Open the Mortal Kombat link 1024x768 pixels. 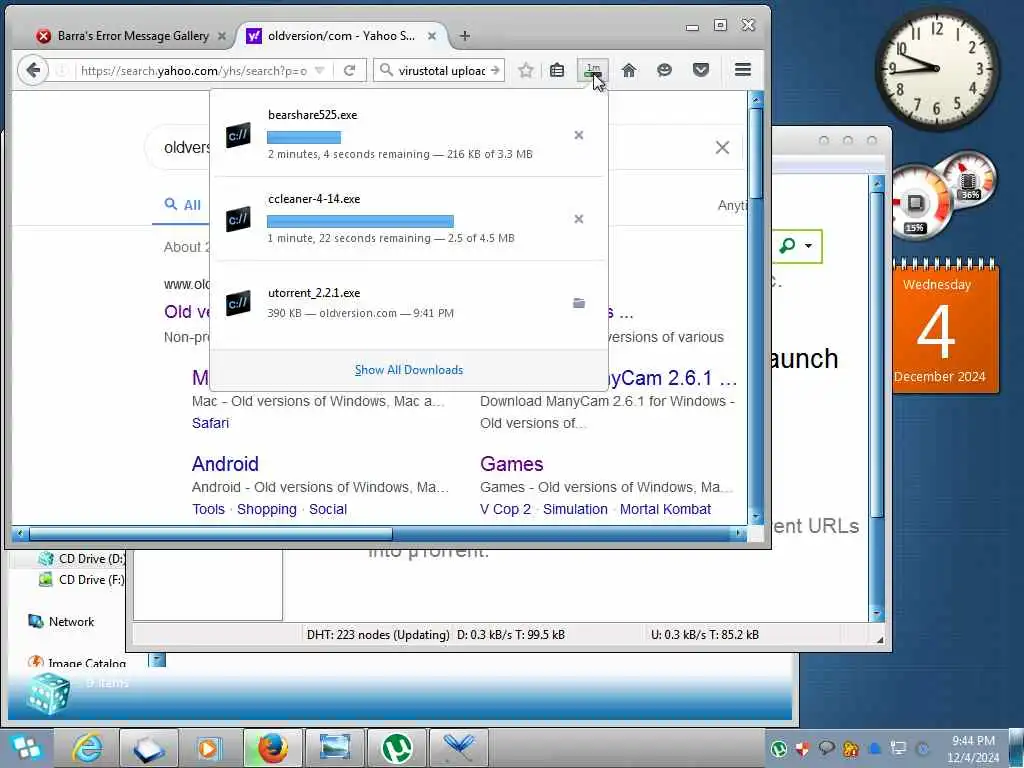click(665, 509)
